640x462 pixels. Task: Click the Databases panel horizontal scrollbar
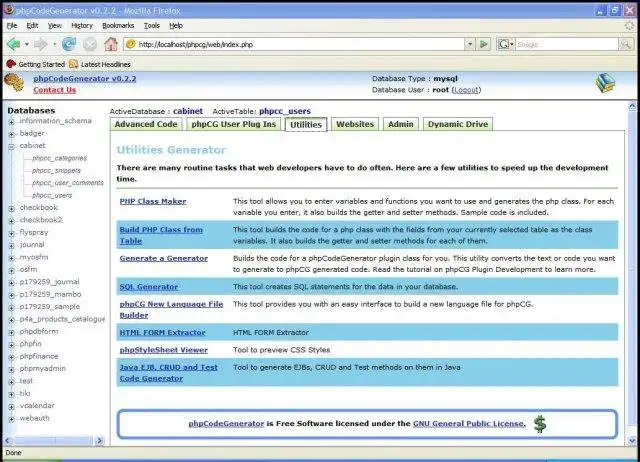(x=53, y=441)
